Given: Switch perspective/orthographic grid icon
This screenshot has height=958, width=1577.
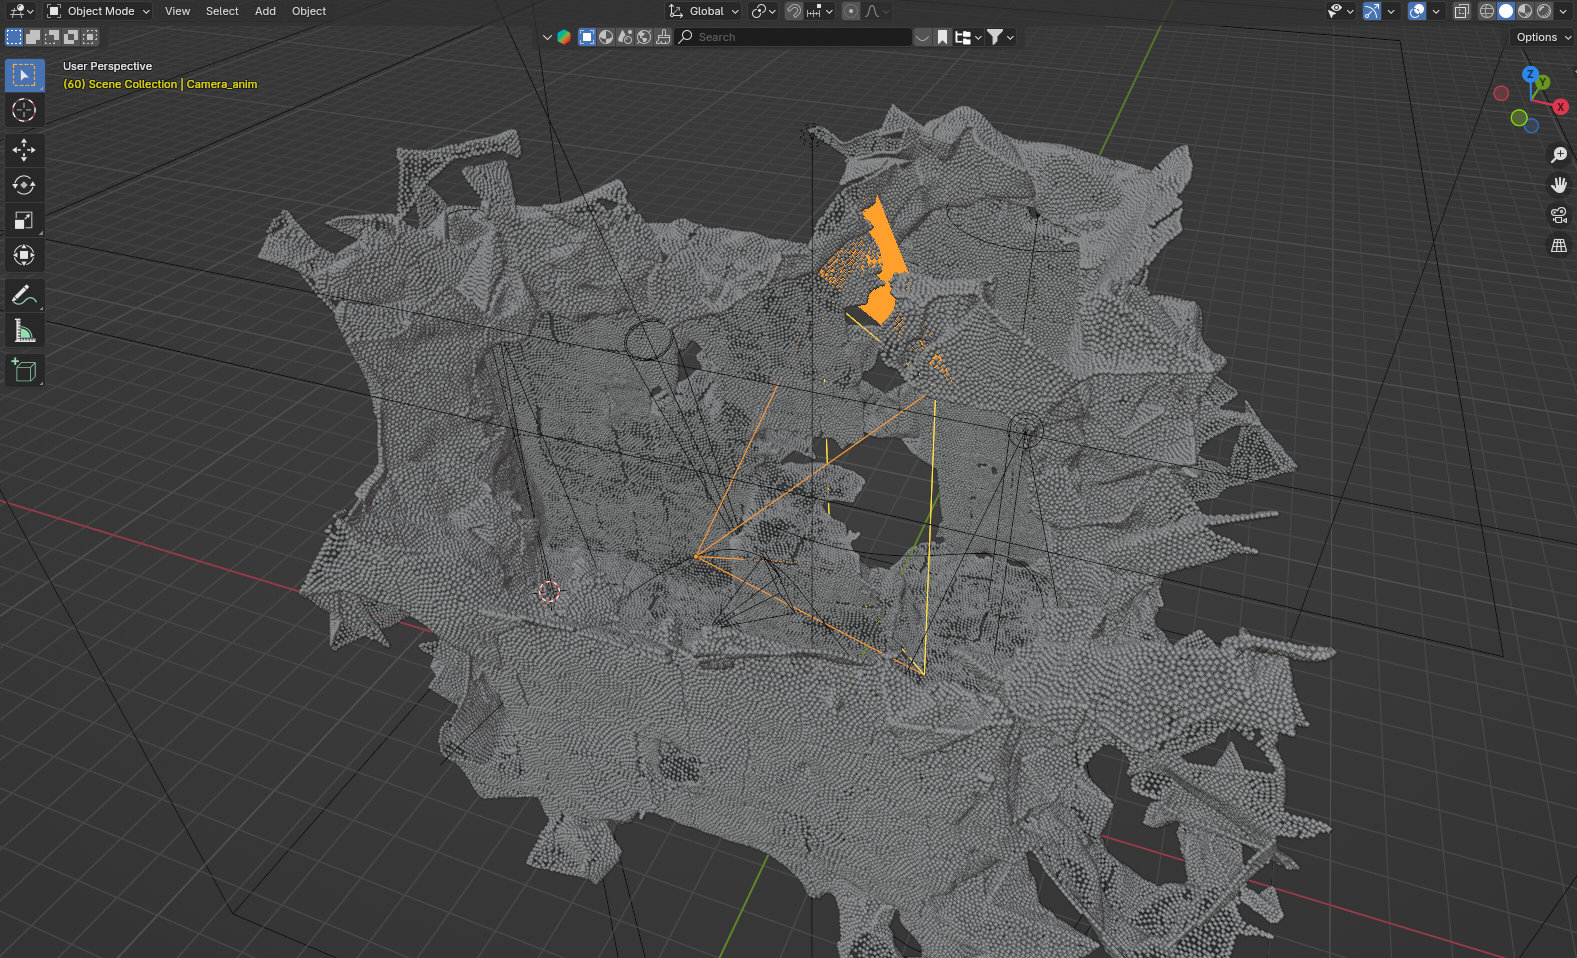Looking at the screenshot, I should (x=1558, y=245).
